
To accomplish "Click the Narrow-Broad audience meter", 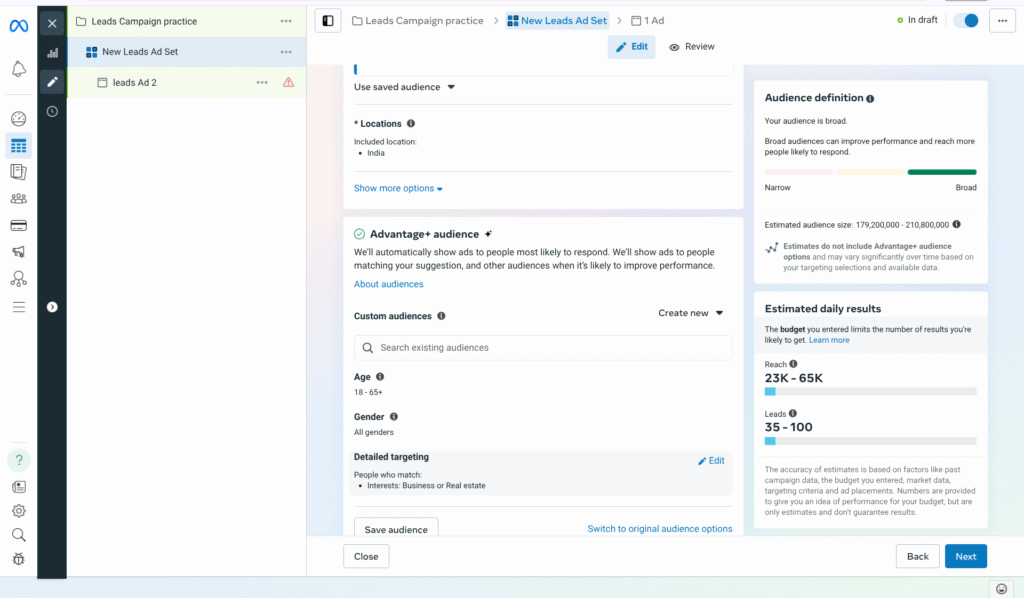I will 871,172.
